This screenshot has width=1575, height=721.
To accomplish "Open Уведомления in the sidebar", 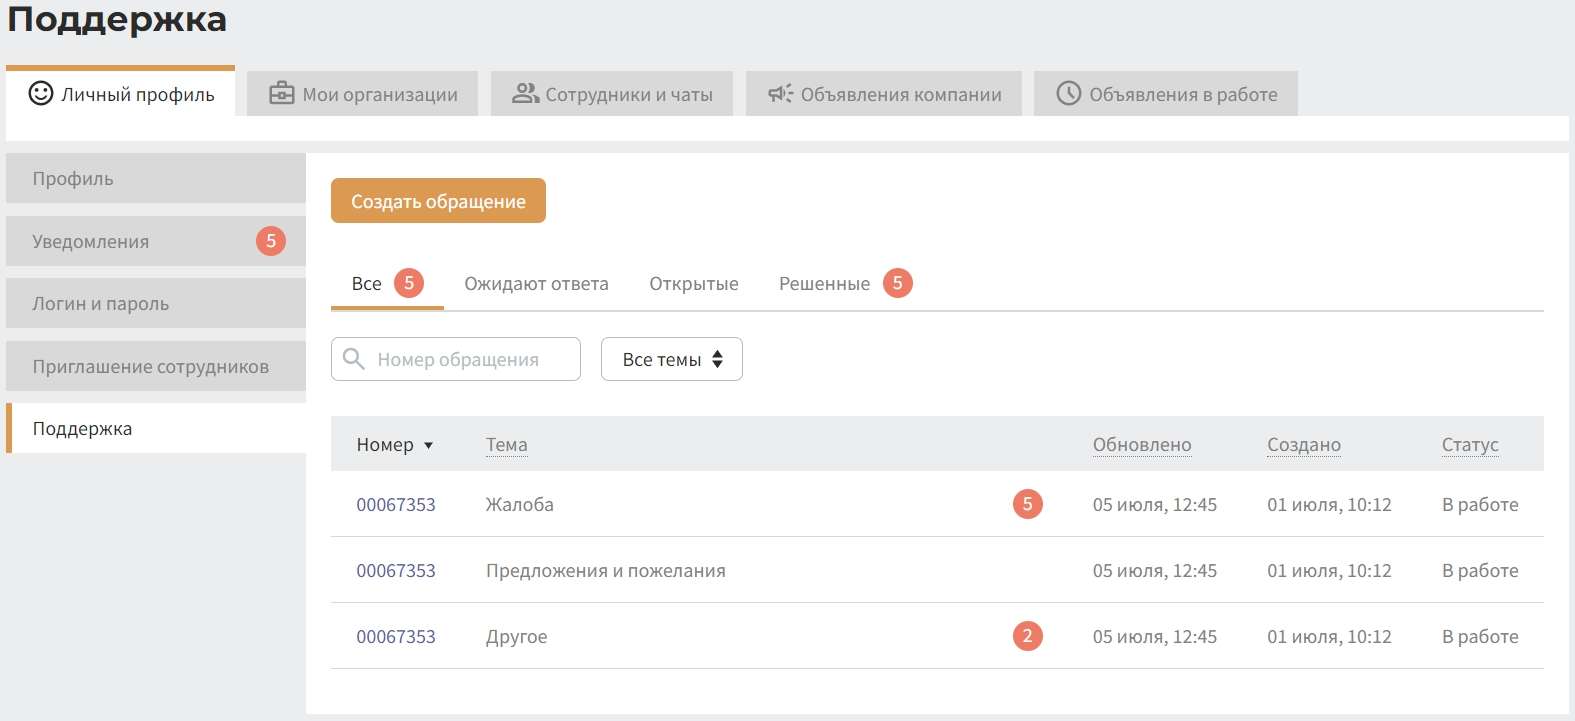I will coord(156,241).
